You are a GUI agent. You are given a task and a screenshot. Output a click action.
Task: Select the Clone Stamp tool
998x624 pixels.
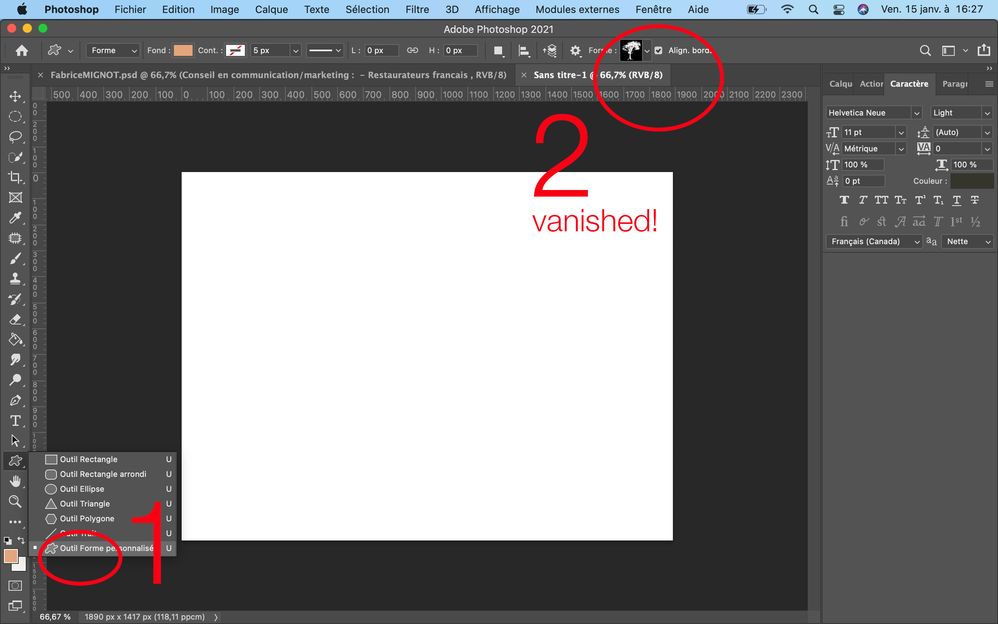[x=15, y=279]
